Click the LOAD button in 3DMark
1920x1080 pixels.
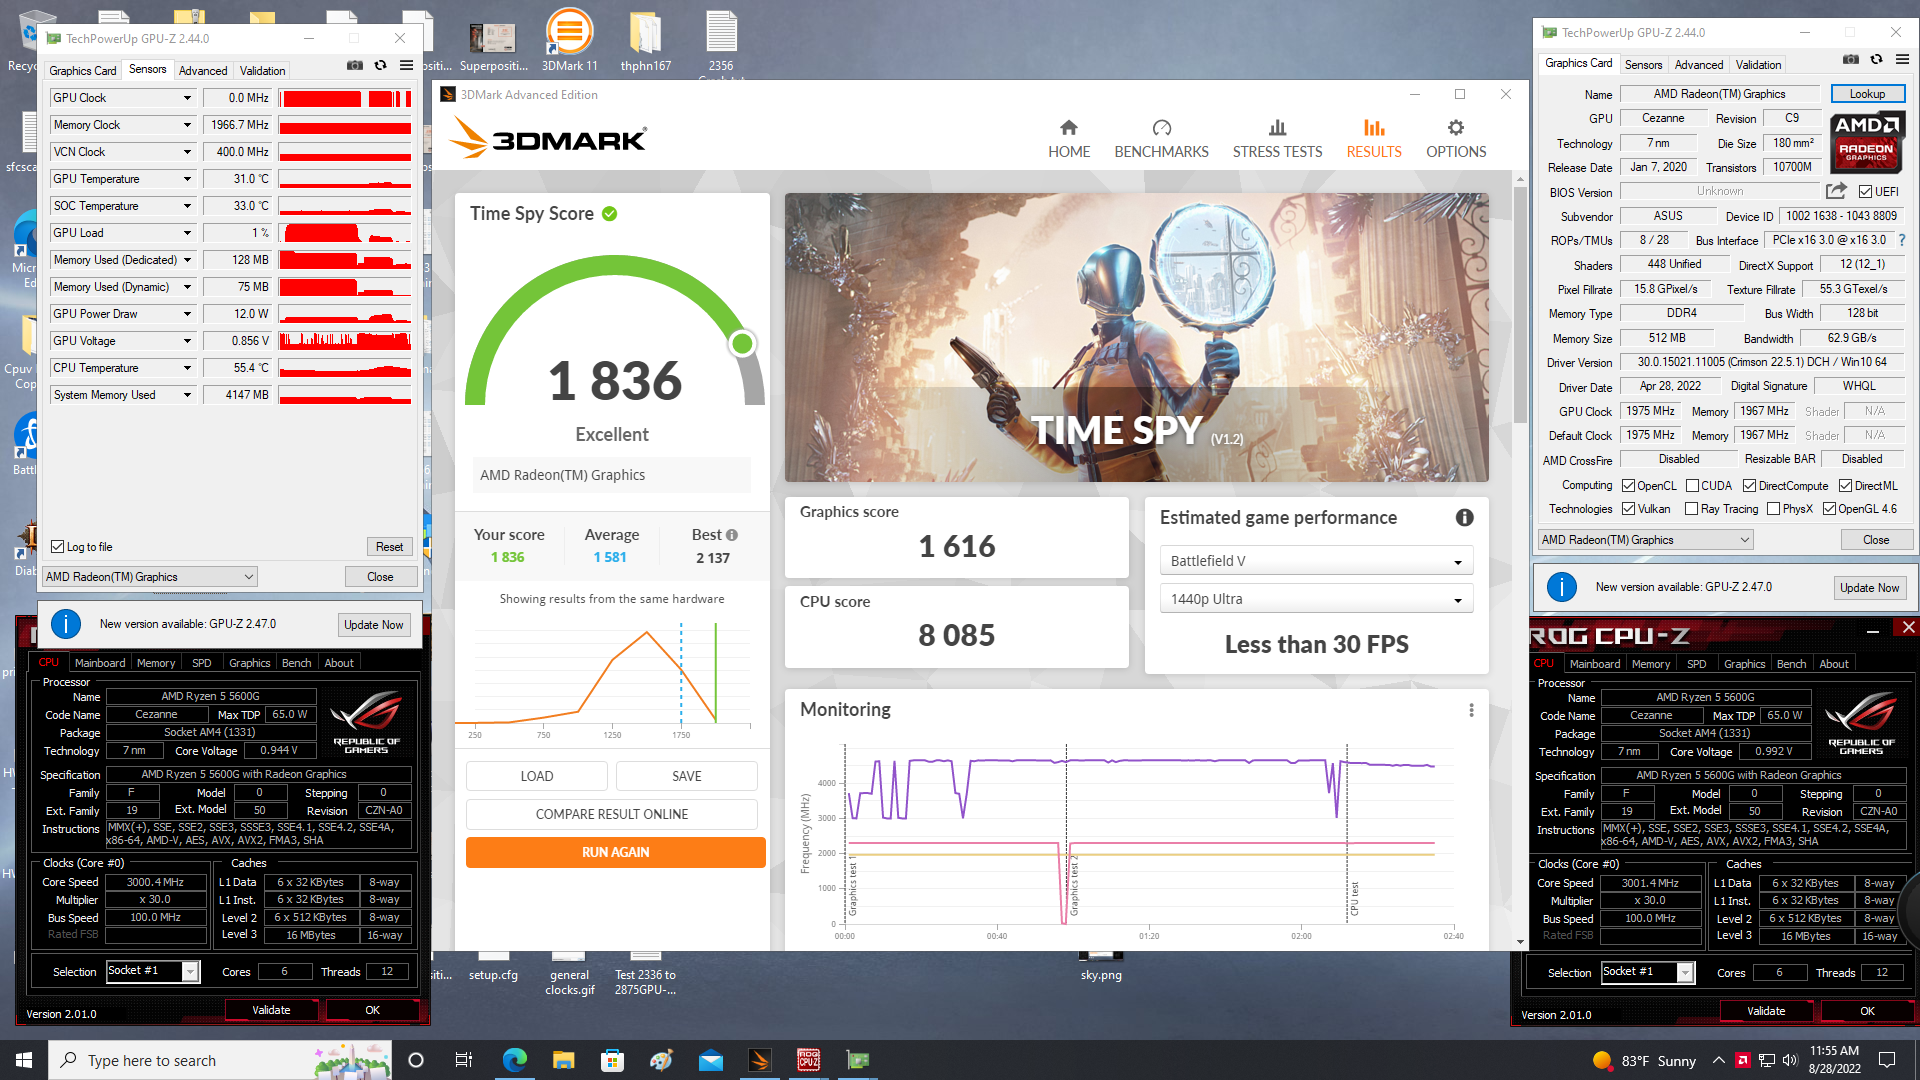pyautogui.click(x=537, y=776)
